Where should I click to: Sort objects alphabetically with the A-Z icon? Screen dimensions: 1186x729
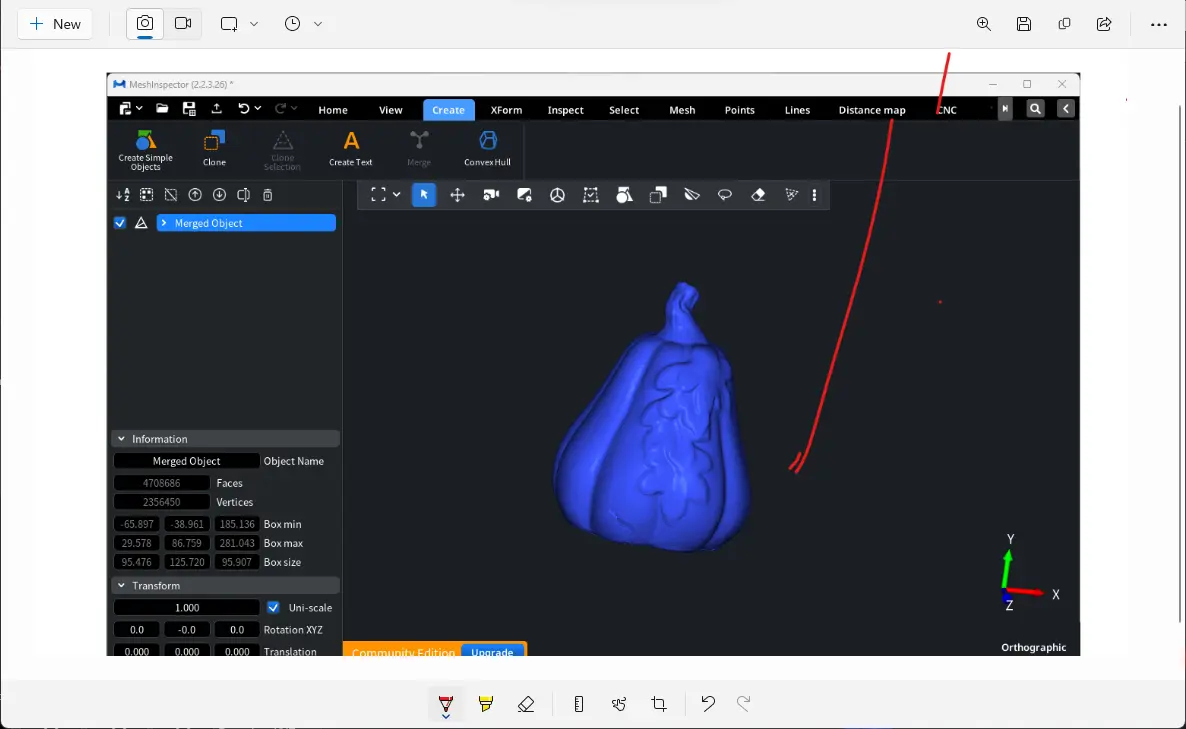[123, 195]
